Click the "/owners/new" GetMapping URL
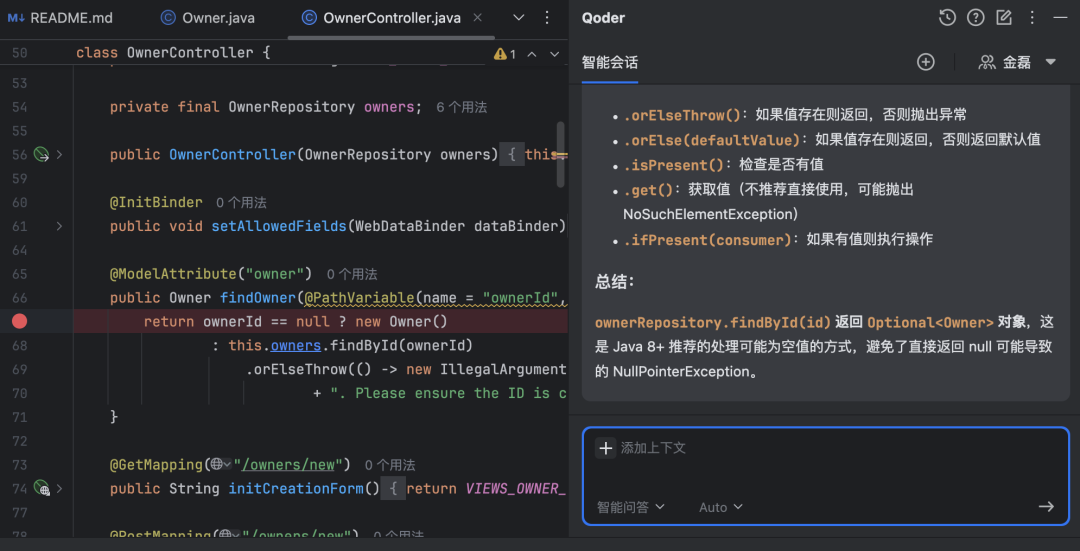This screenshot has width=1080, height=551. click(288, 465)
